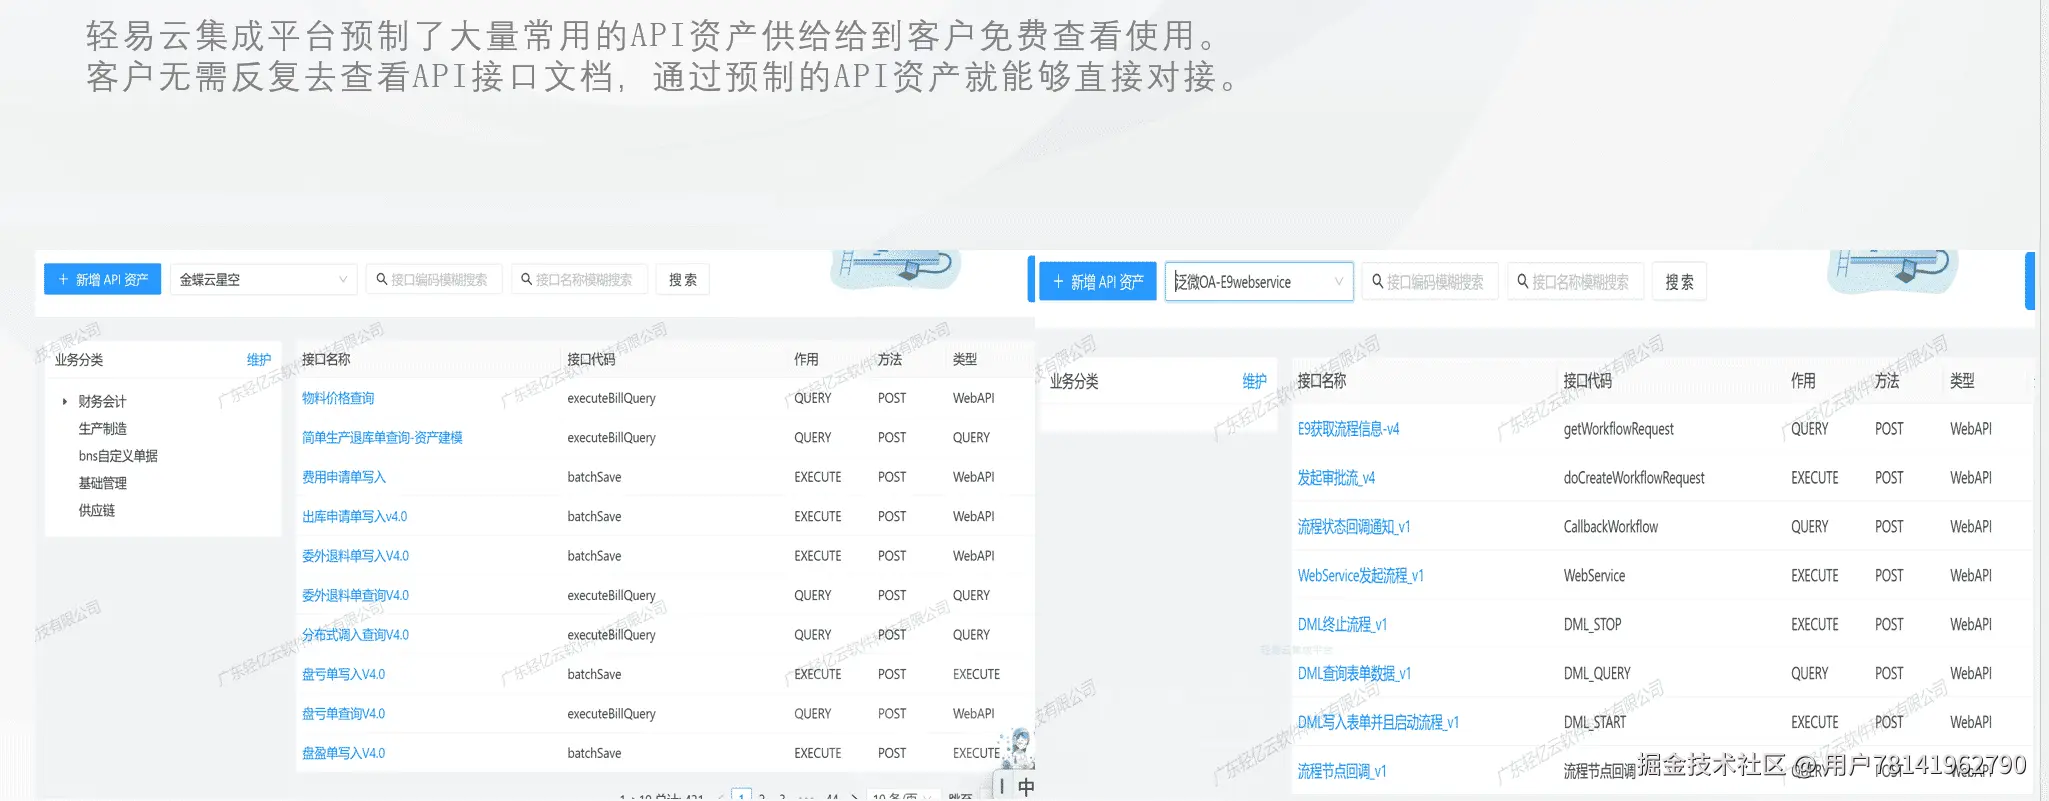Click magnifier icon in left 接口编码模糊搜索 box
The width and height of the screenshot is (2049, 801).
click(381, 279)
